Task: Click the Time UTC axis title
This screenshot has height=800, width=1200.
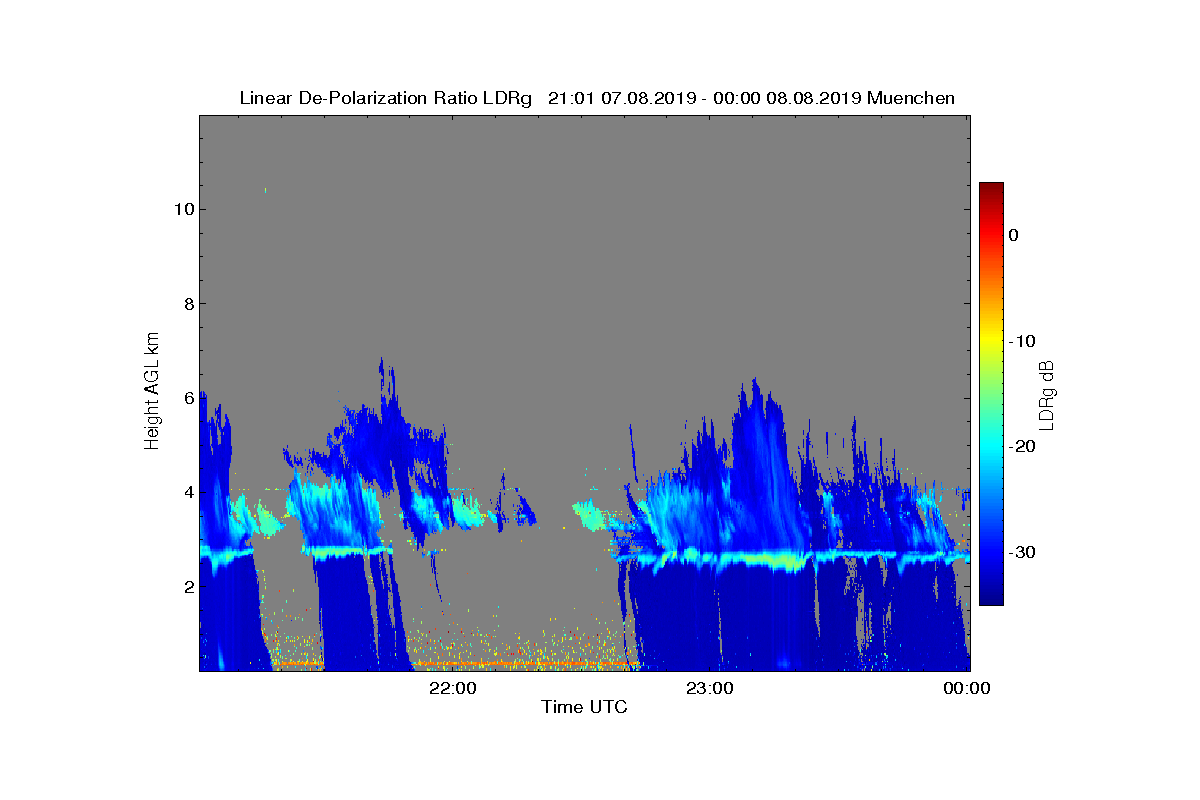Action: 584,707
